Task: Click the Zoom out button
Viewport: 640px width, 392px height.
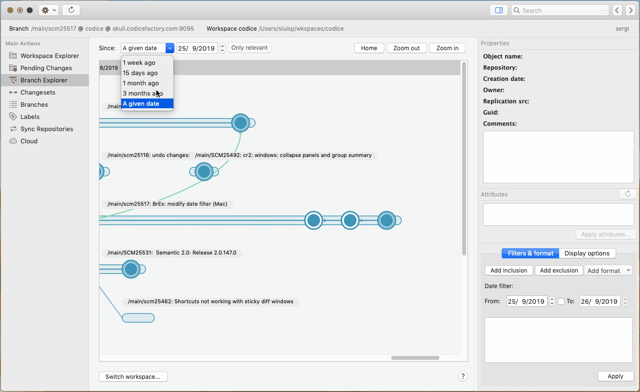Action: click(407, 48)
